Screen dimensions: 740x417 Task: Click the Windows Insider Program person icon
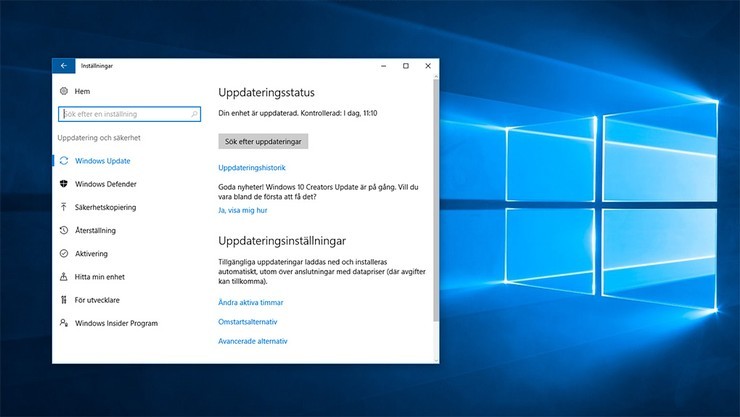click(x=64, y=323)
